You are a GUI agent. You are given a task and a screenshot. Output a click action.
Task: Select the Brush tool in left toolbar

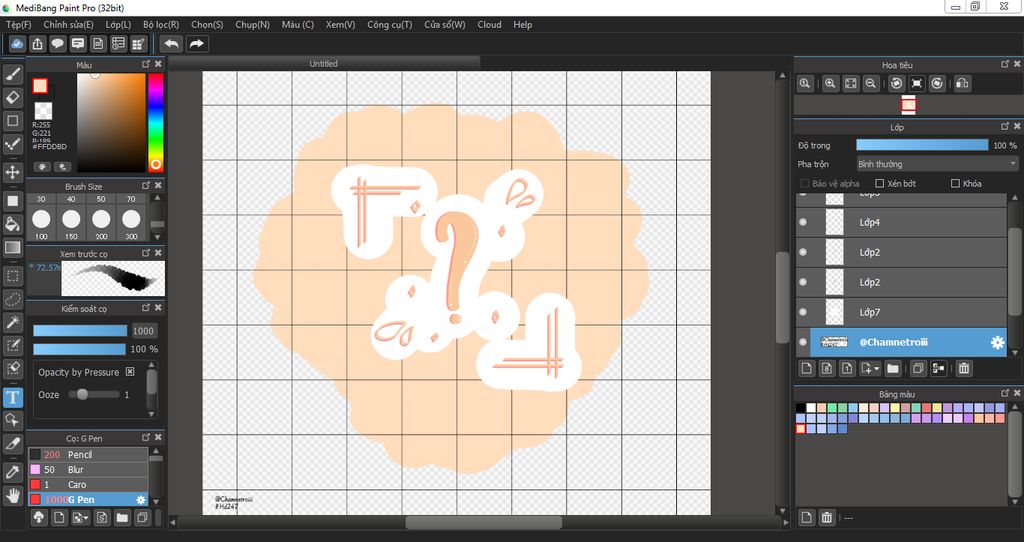pos(12,74)
